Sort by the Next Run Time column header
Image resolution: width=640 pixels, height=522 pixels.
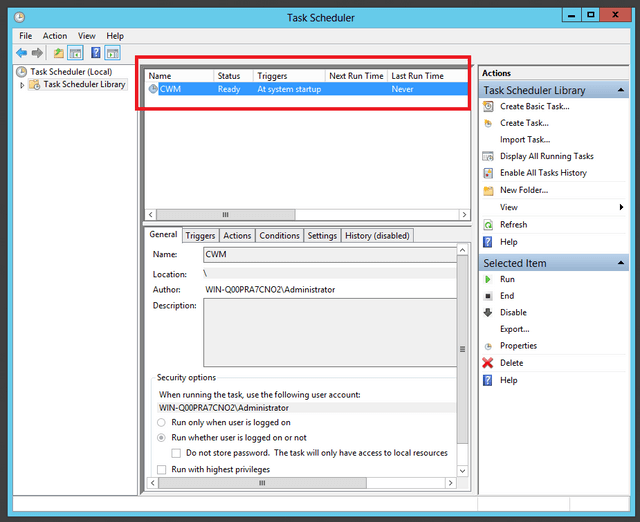click(x=356, y=76)
